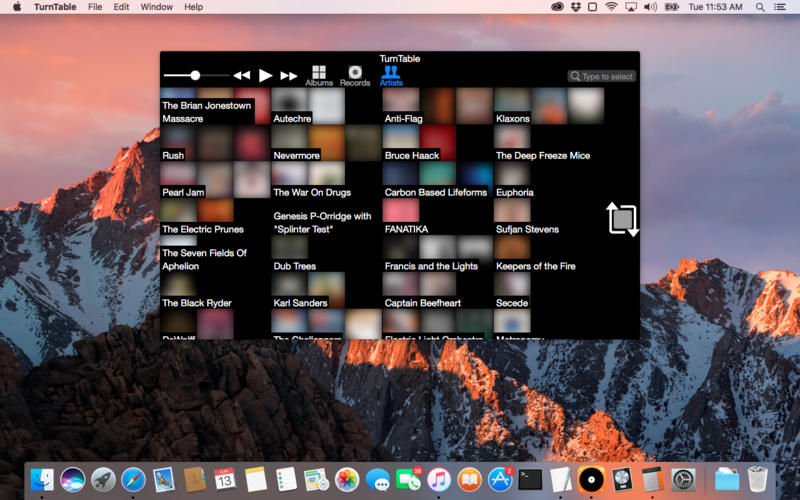The image size is (800, 500).
Task: Open the Window menu
Action: (x=156, y=7)
